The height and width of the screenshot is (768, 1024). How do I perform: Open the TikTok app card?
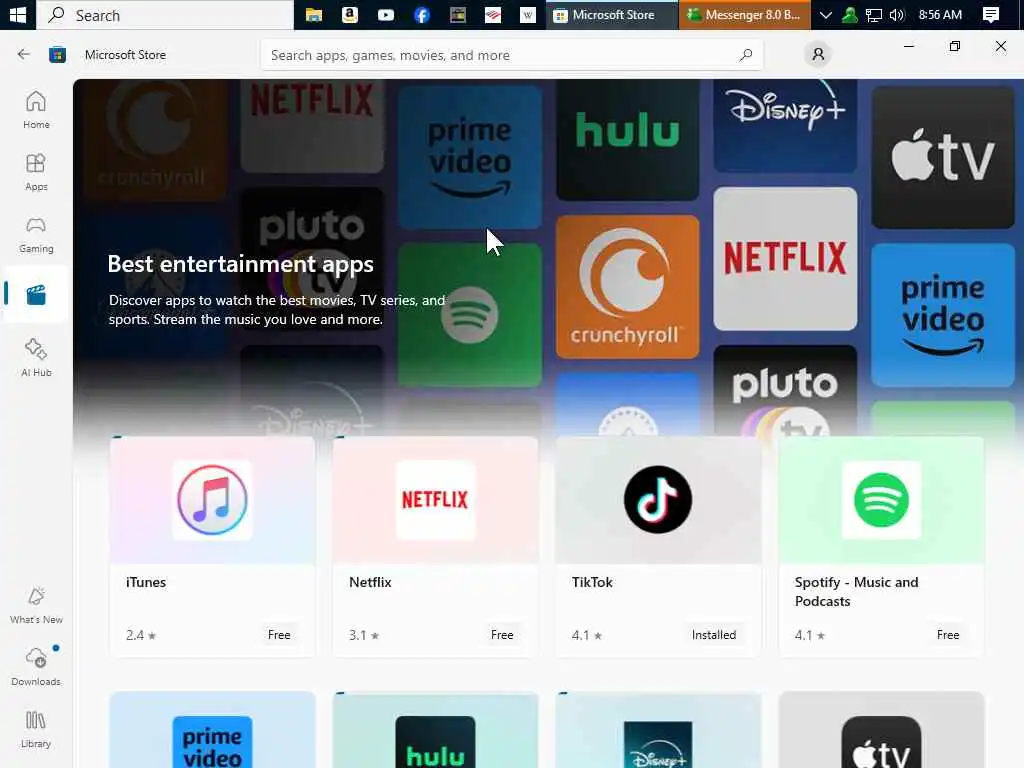pyautogui.click(x=658, y=546)
